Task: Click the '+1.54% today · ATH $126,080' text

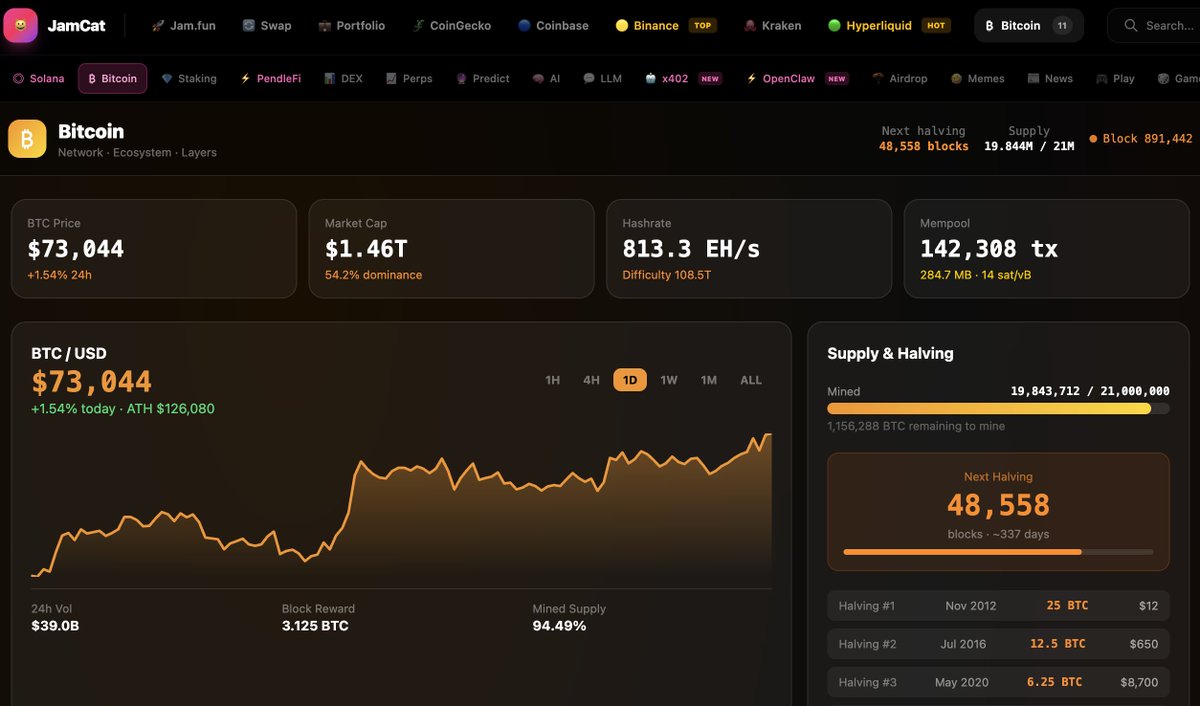Action: [123, 409]
